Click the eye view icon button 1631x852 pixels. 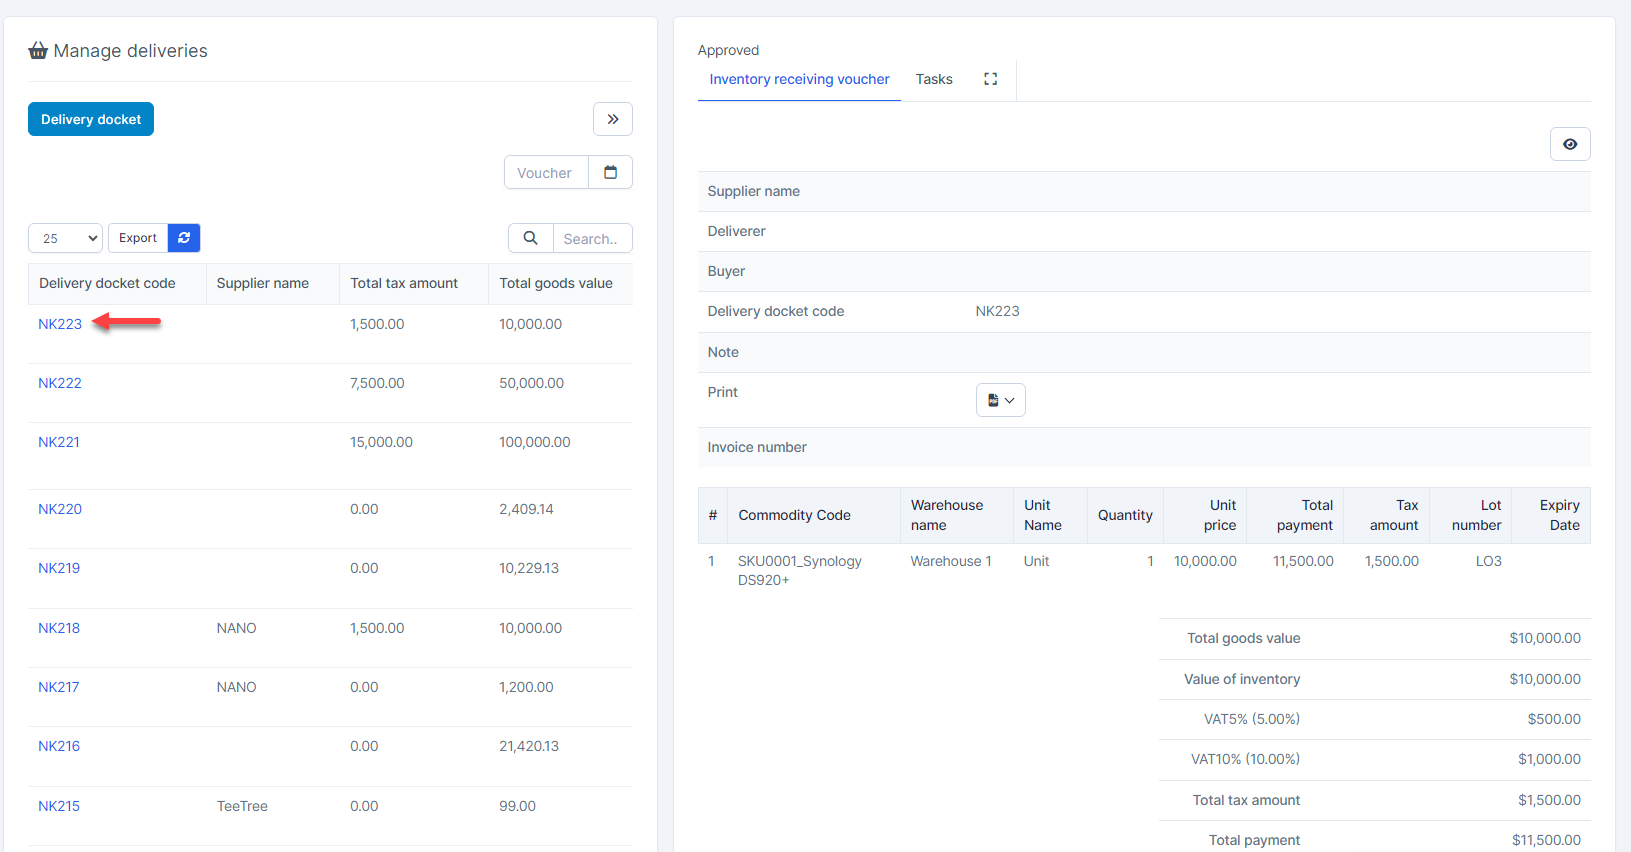coord(1569,144)
